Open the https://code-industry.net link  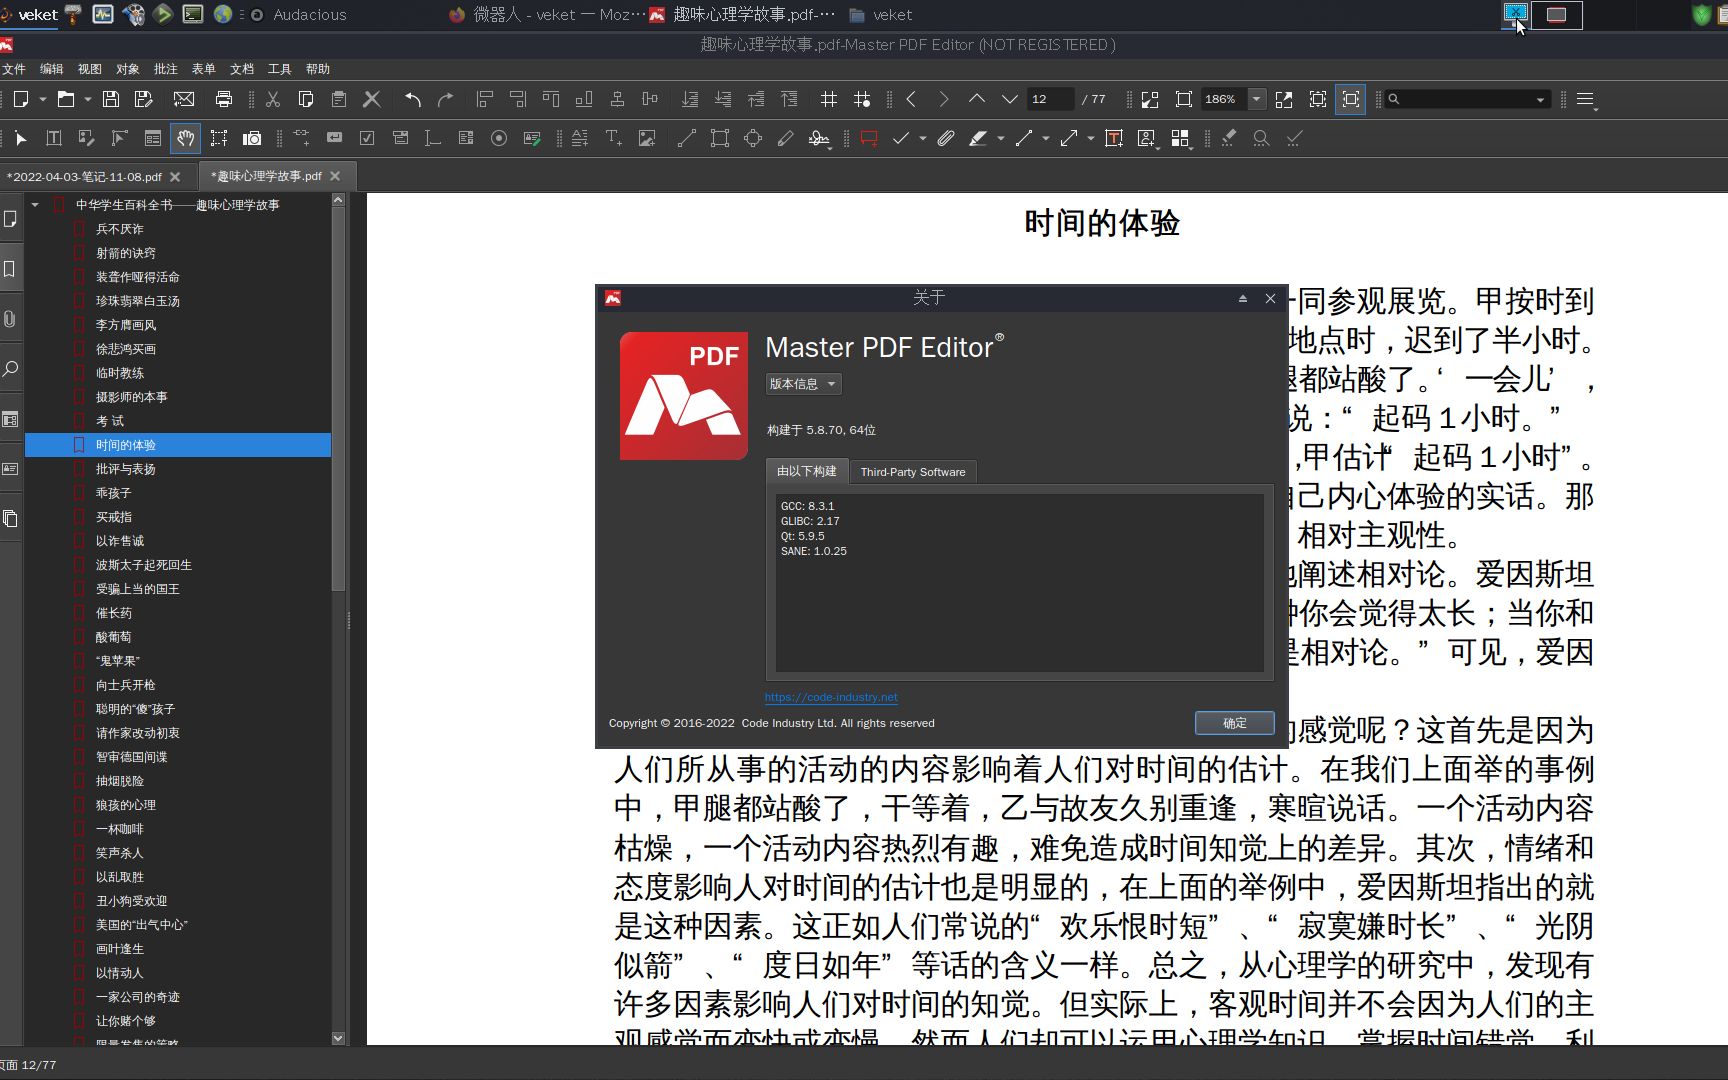pos(831,697)
